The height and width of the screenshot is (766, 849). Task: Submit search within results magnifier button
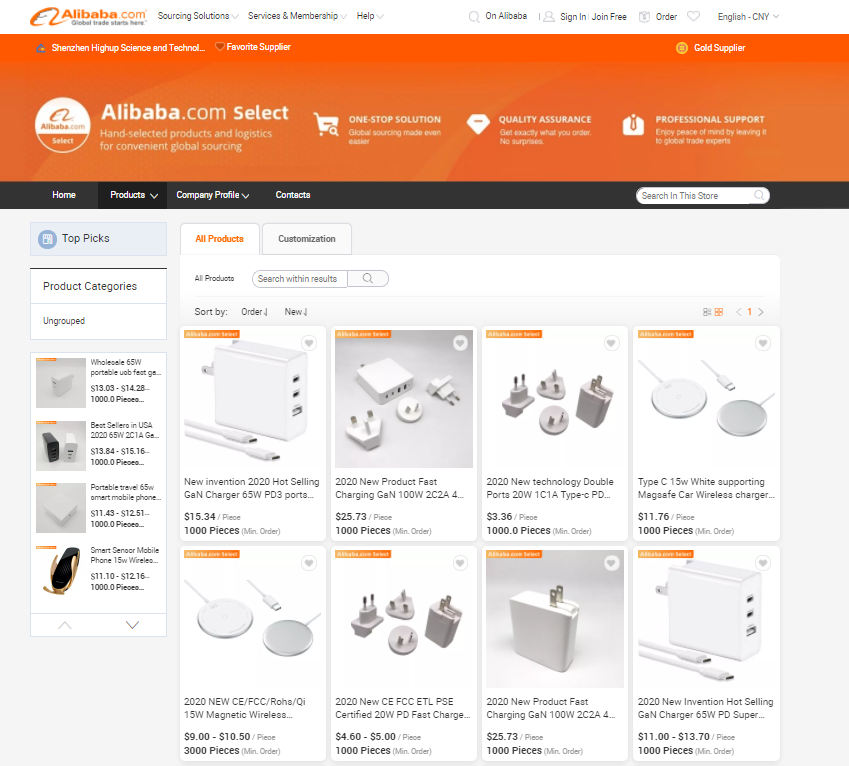point(368,279)
